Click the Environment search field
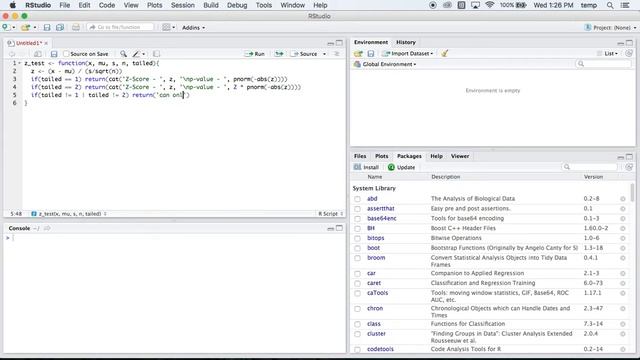Viewport: 640px width, 360px height. click(x=604, y=64)
